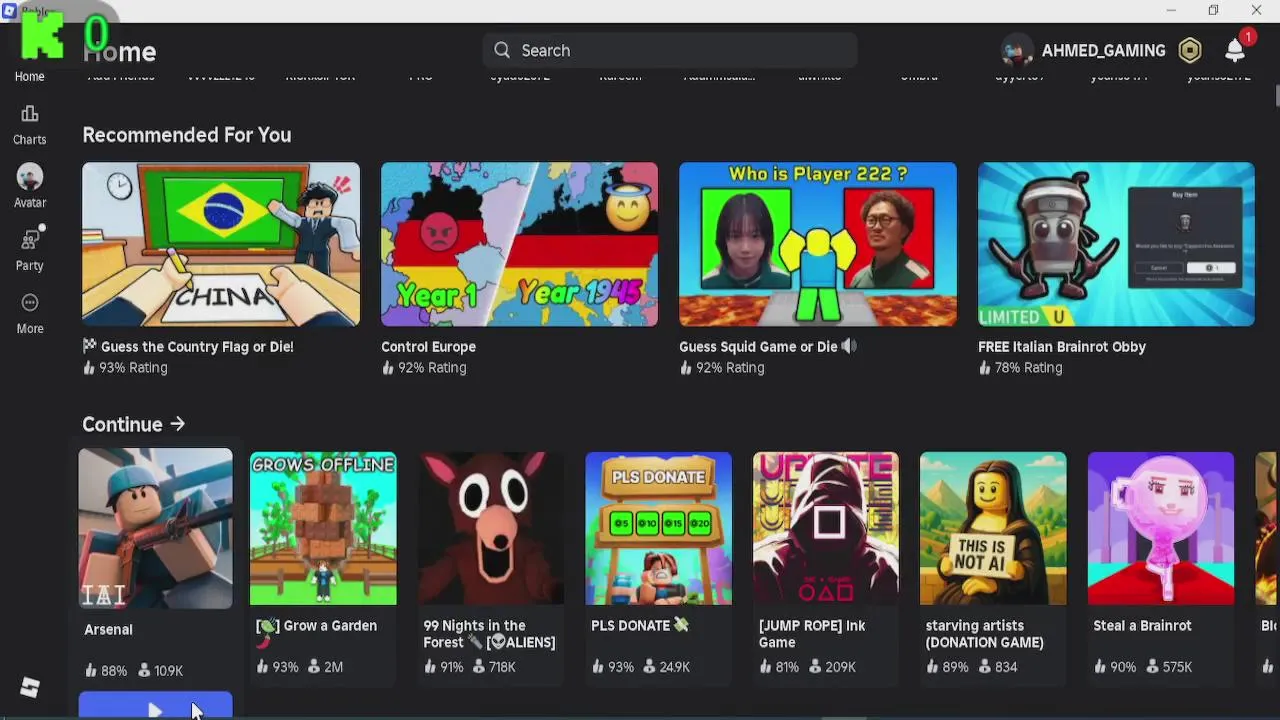The height and width of the screenshot is (720, 1280).
Task: Click the Steal a Brainrot title text
Action: pos(1142,625)
